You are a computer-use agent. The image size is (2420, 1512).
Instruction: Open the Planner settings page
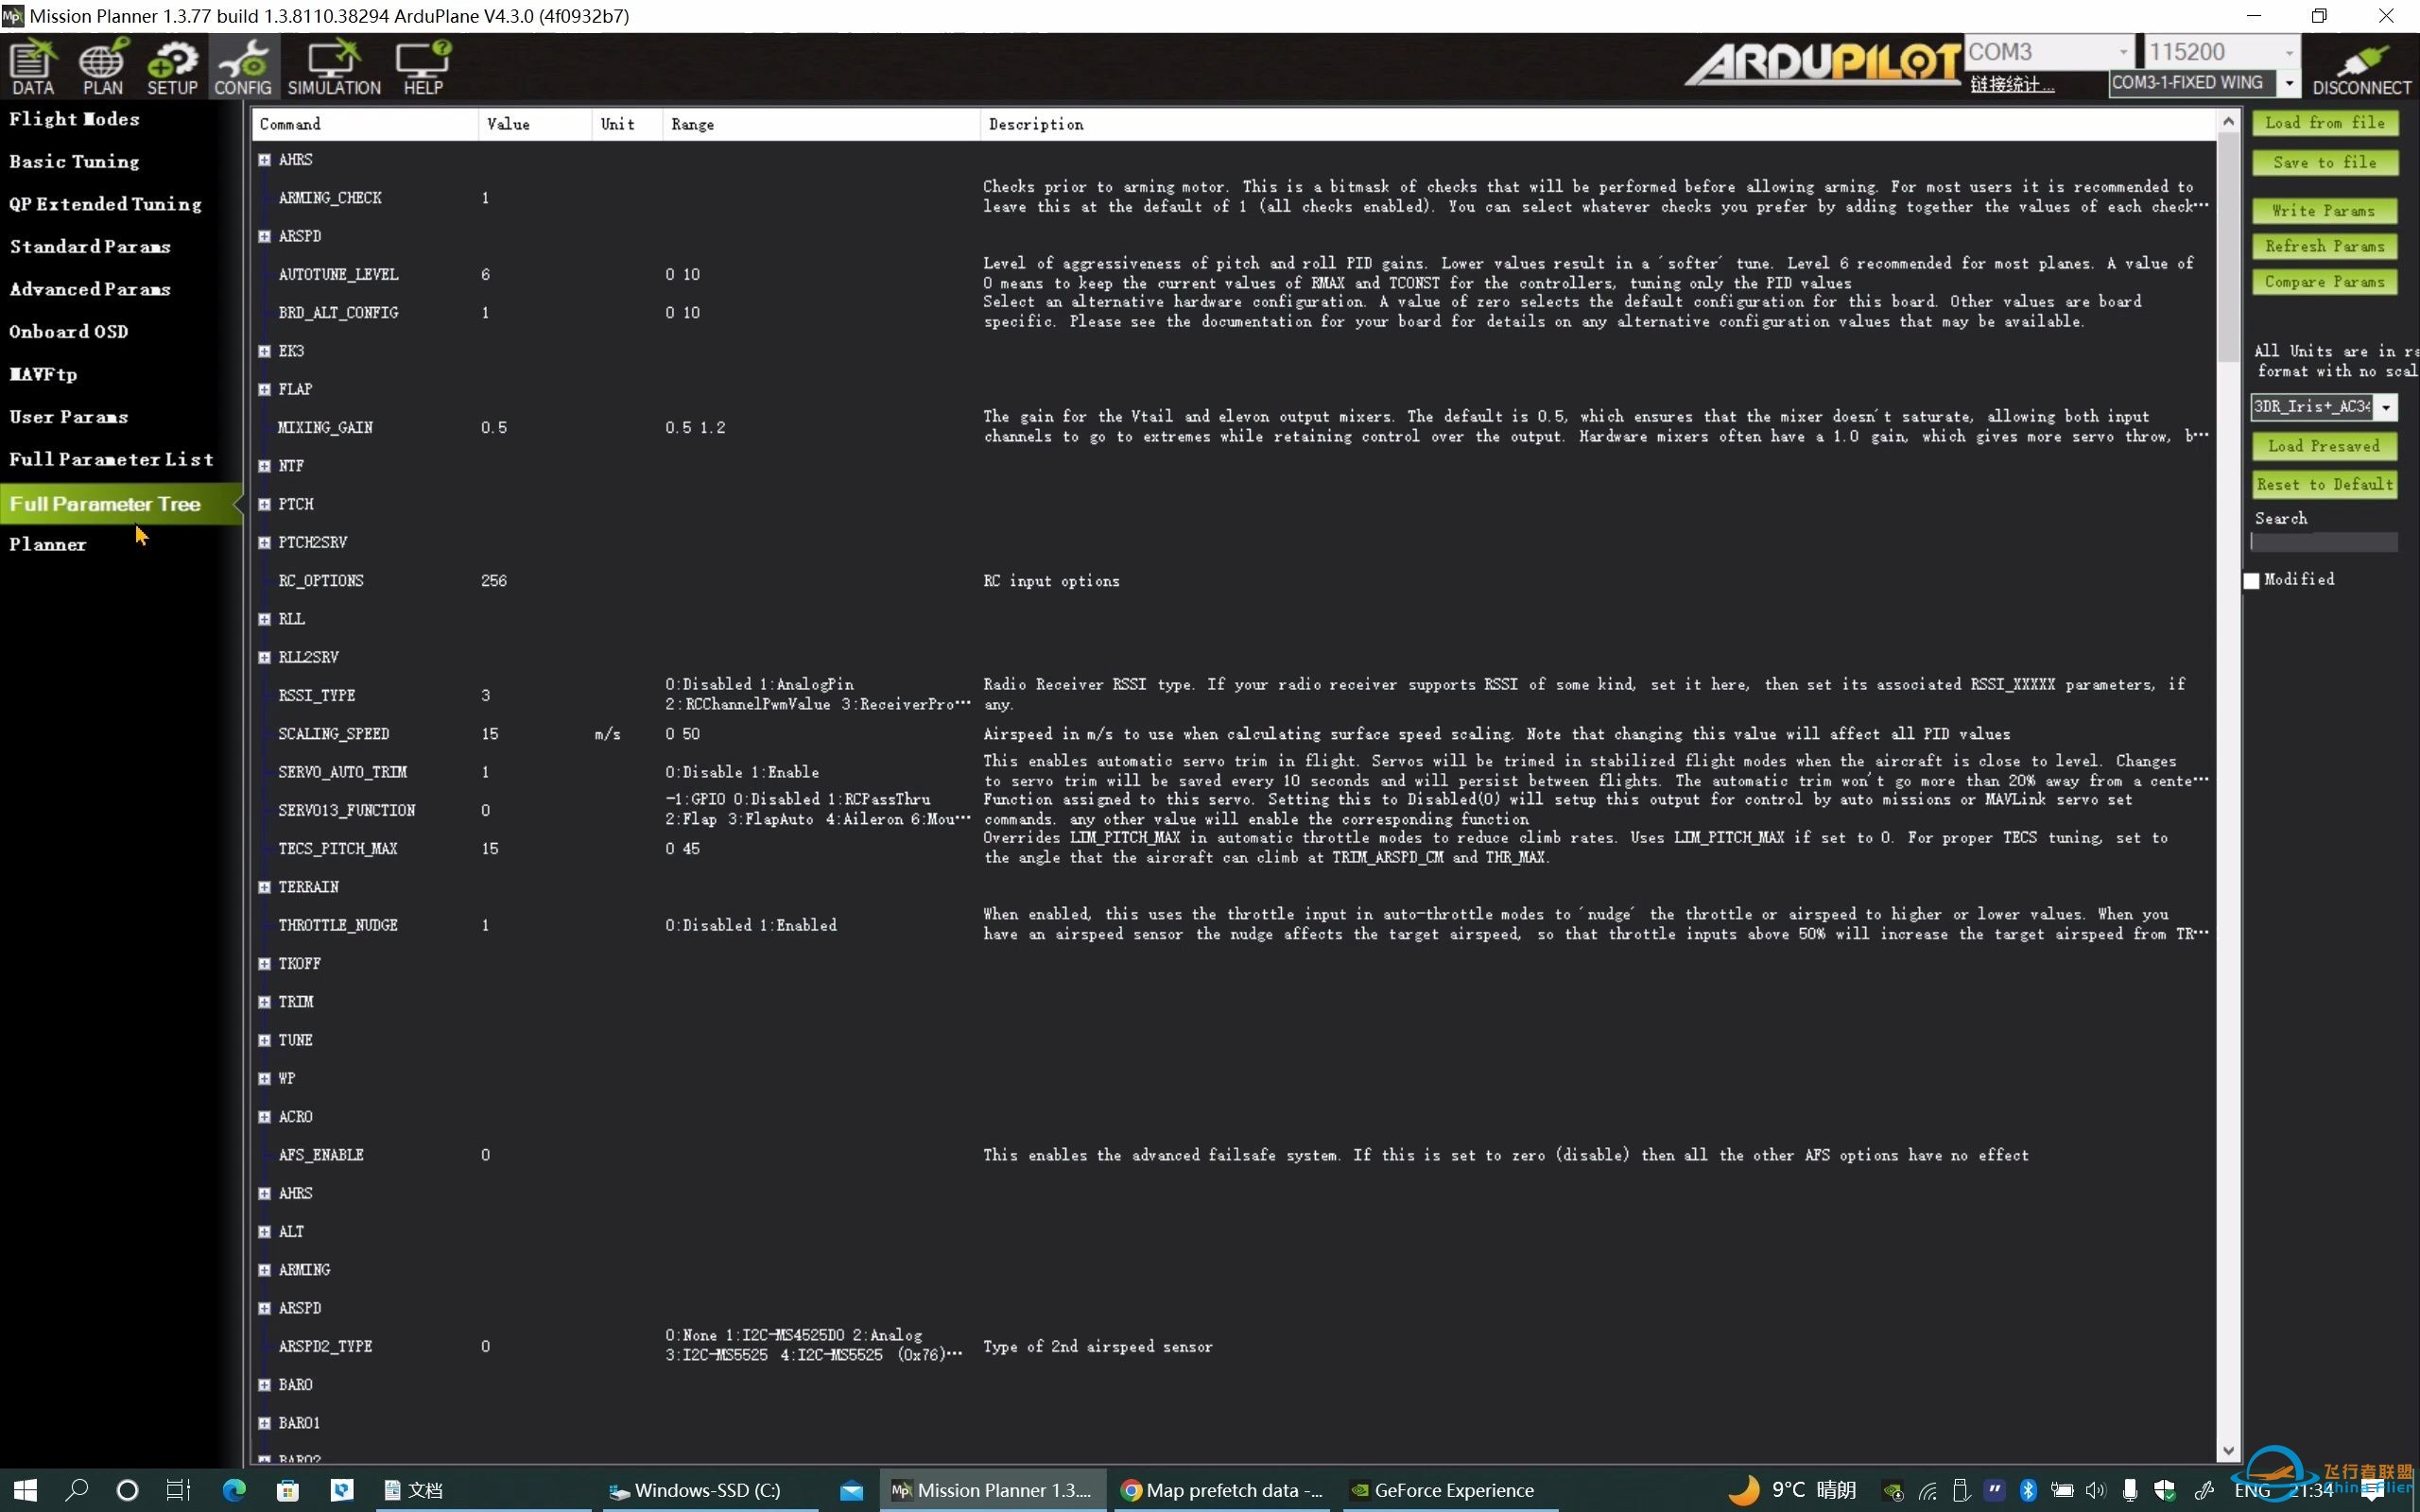click(x=47, y=545)
